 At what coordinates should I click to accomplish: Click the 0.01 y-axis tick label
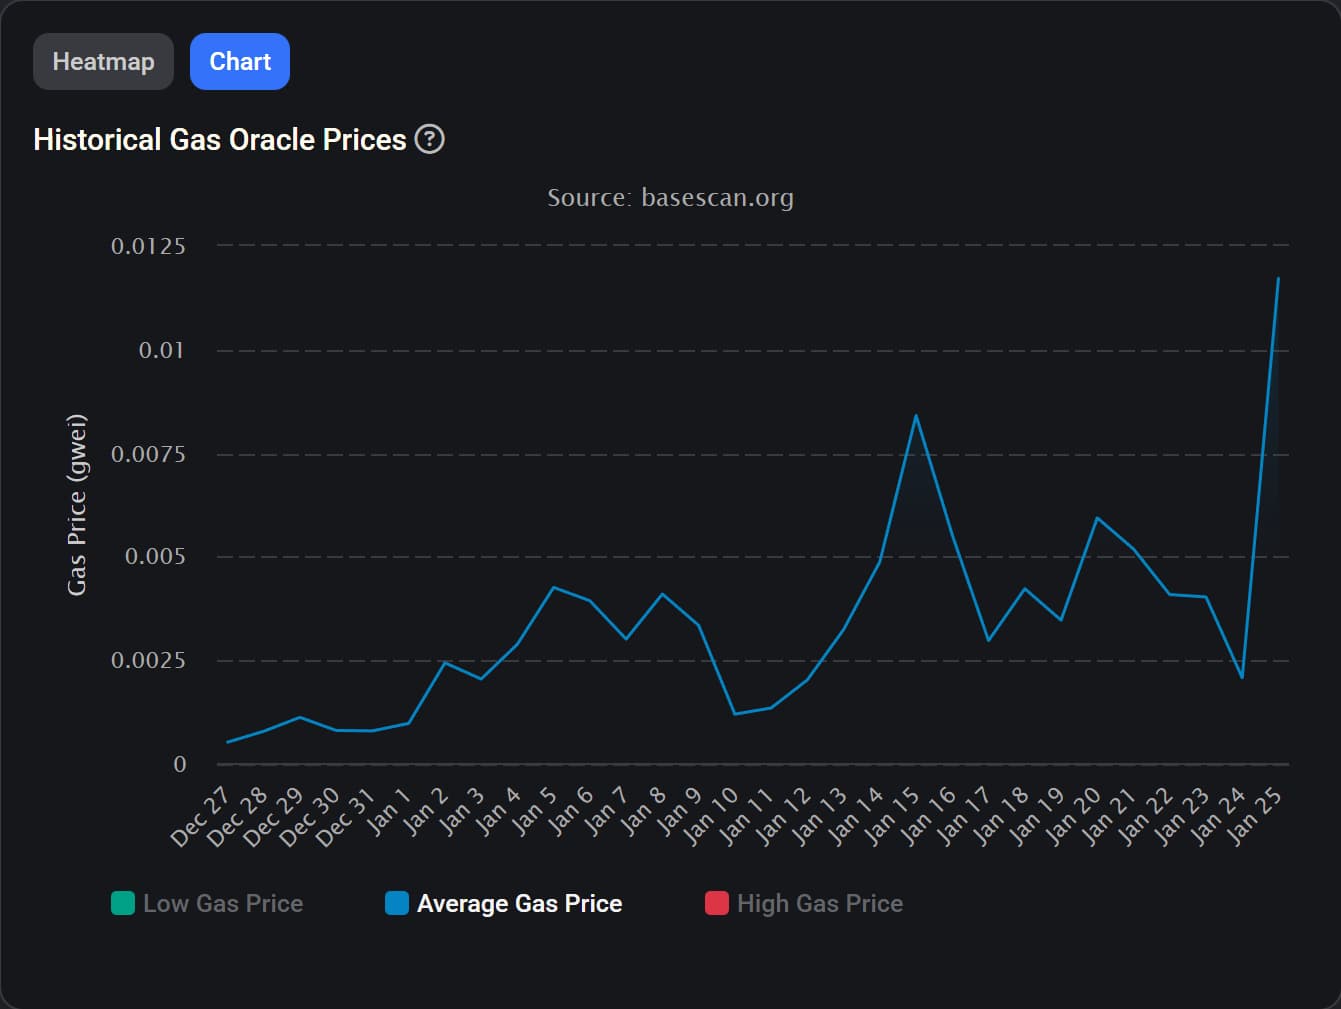(x=162, y=350)
